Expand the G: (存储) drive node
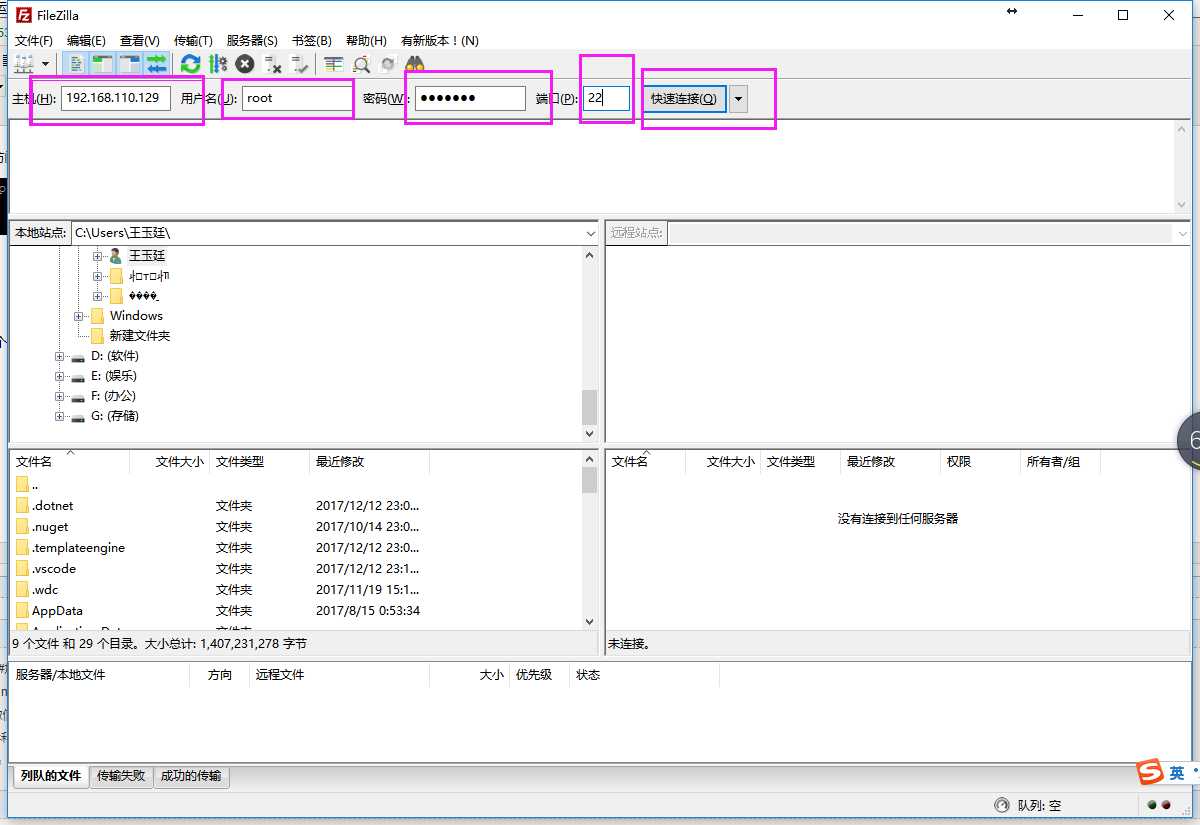 59,416
